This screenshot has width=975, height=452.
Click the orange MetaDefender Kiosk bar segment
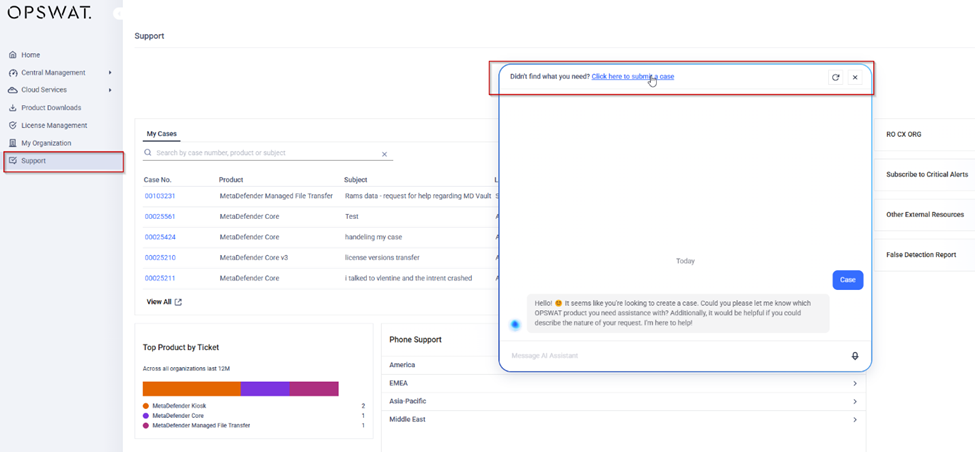click(192, 389)
